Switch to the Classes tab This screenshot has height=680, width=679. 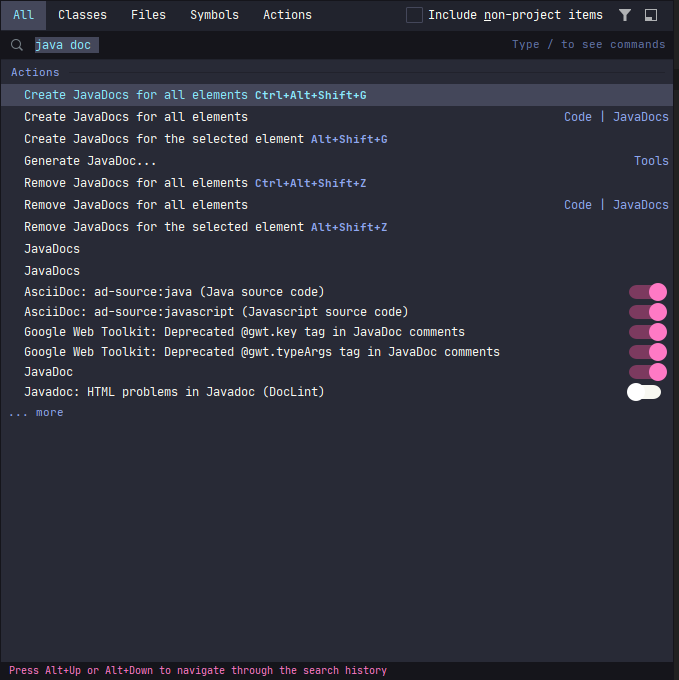pyautogui.click(x=82, y=15)
